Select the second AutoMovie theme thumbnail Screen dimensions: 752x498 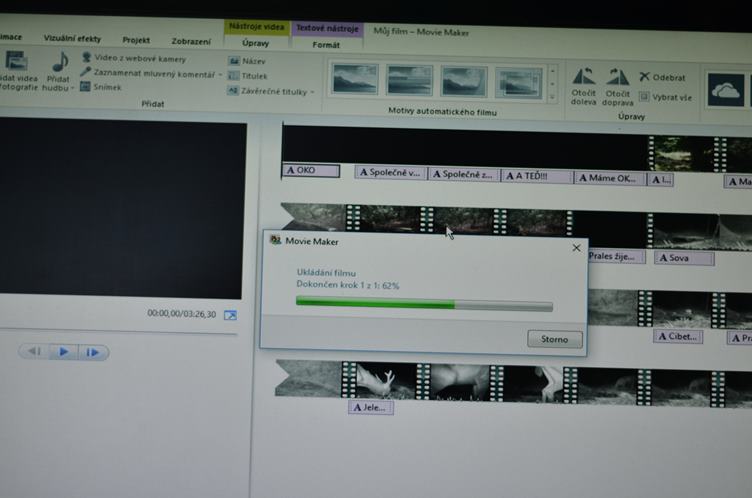[409, 81]
